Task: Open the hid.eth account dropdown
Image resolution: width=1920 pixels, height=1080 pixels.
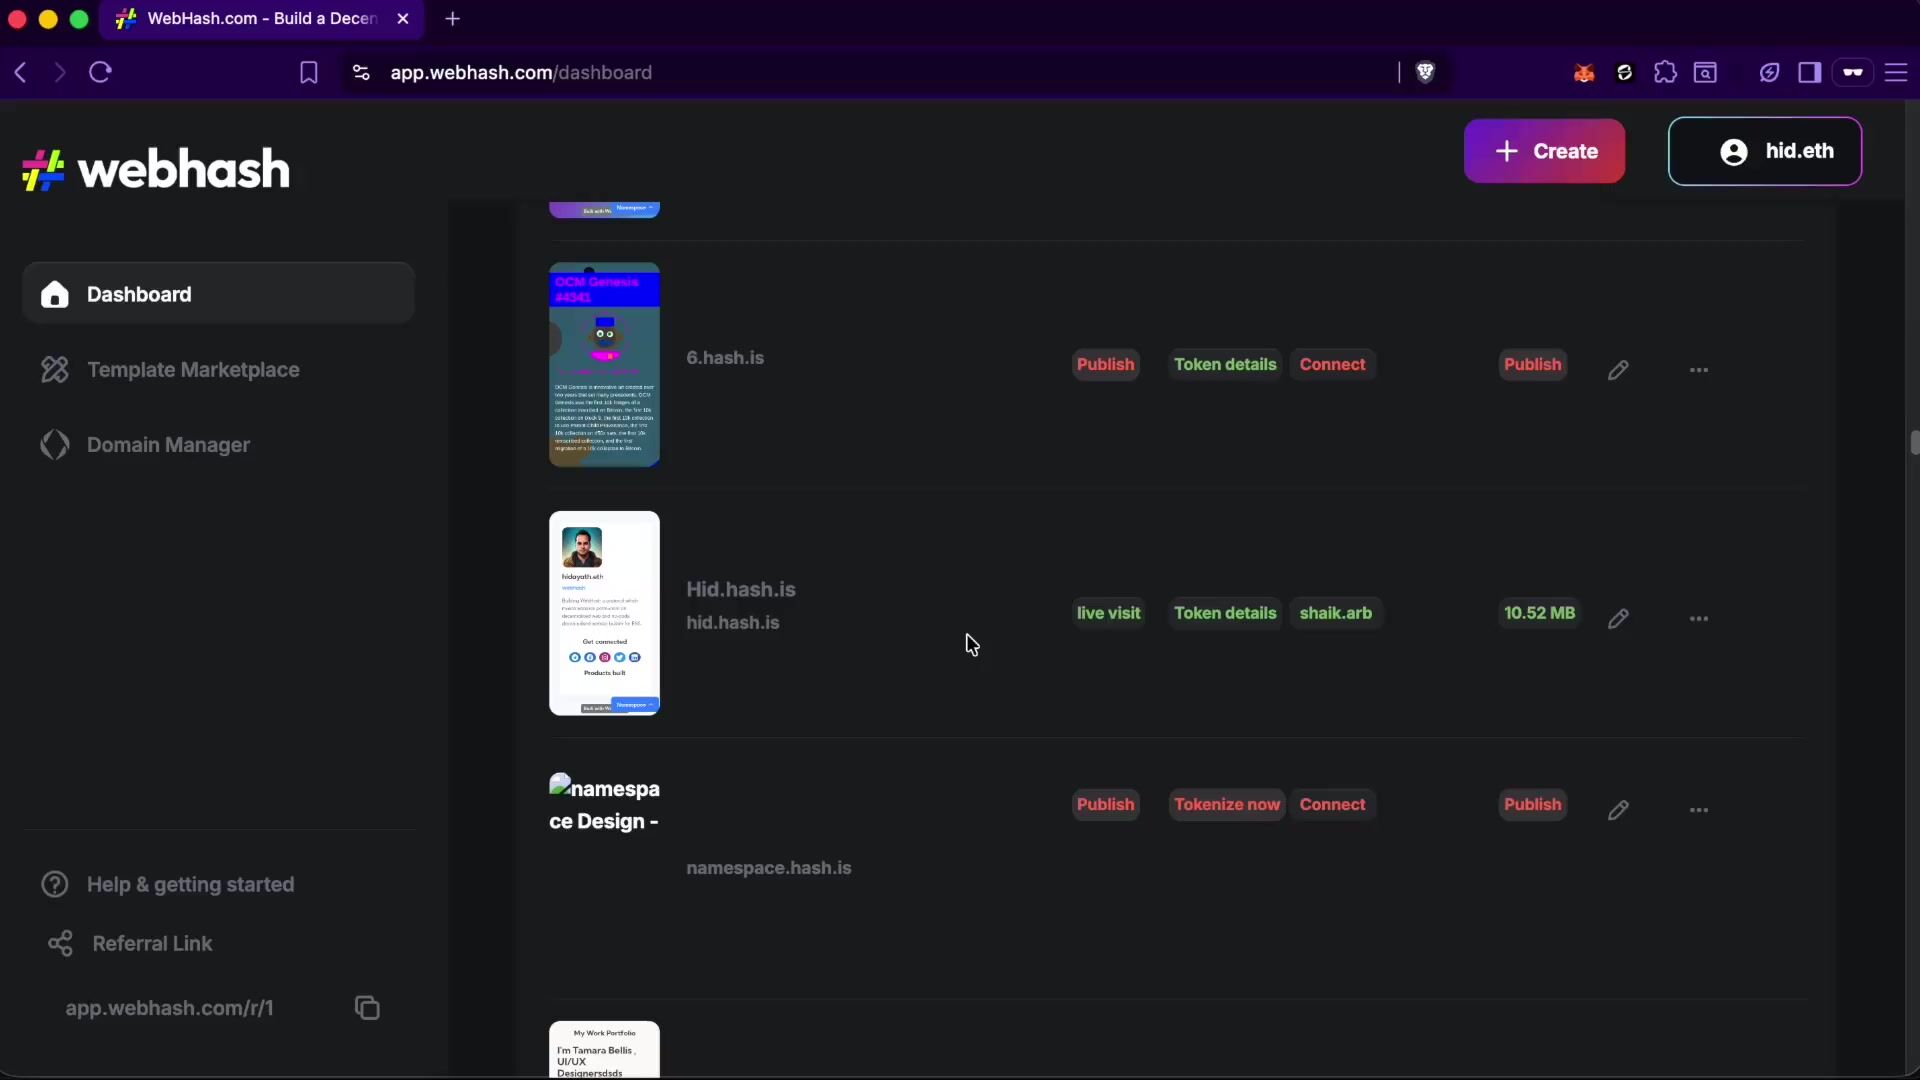Action: 1764,151
